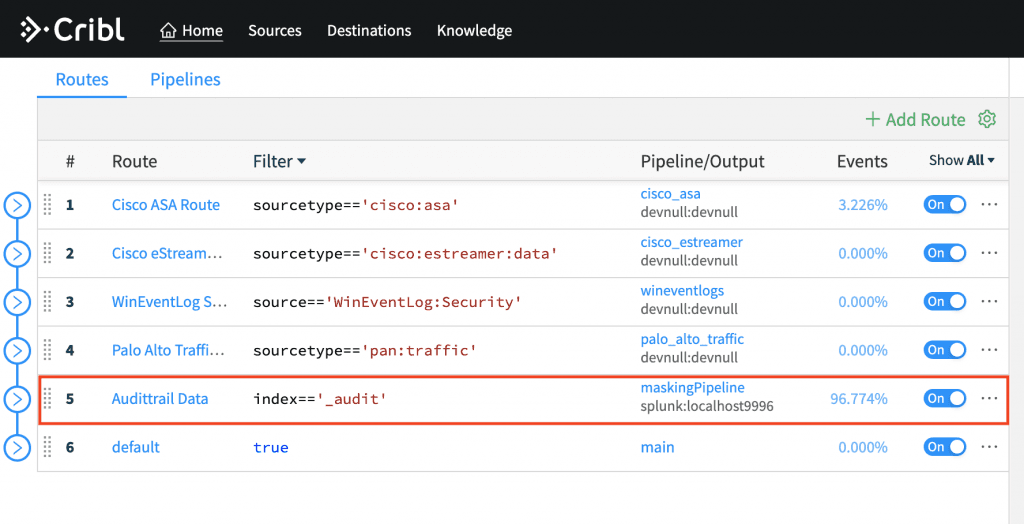Screen dimensions: 1024x524
Task: Open the maskingPipeline link
Action: (692, 388)
